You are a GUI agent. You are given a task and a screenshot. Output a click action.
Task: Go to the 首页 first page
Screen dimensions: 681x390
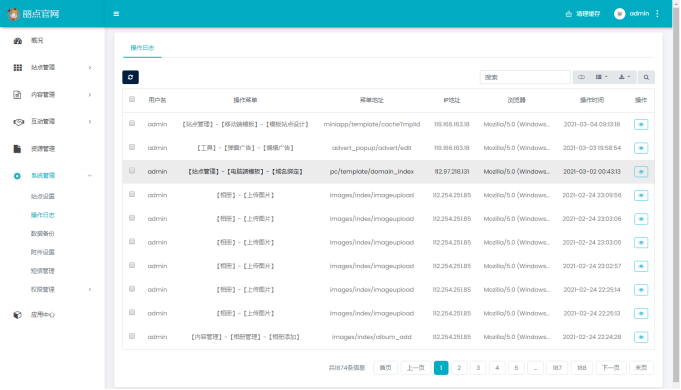pyautogui.click(x=385, y=368)
